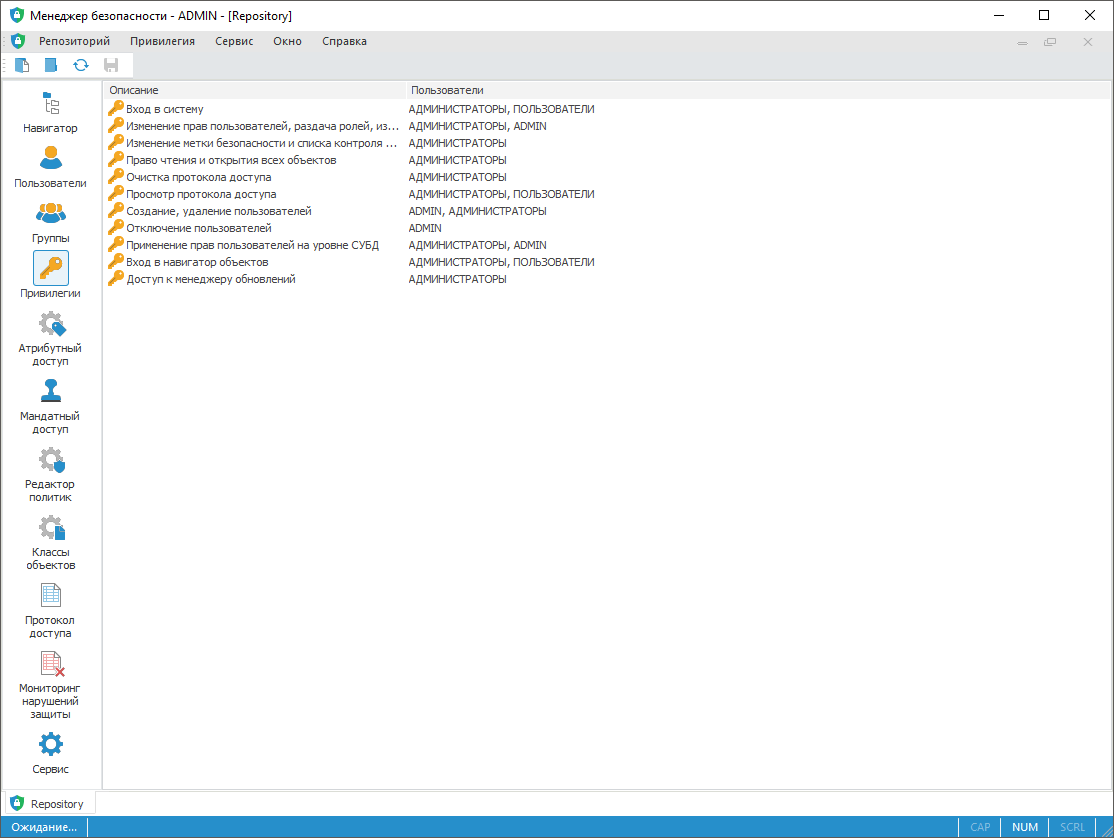1114x838 pixels.
Task: Click users cell ADMIN, АДМИНИСТРАТОРЫ
Action: (x=477, y=212)
